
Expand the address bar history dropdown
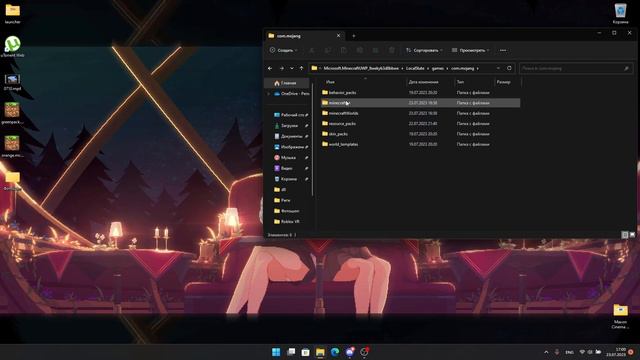(x=498, y=68)
